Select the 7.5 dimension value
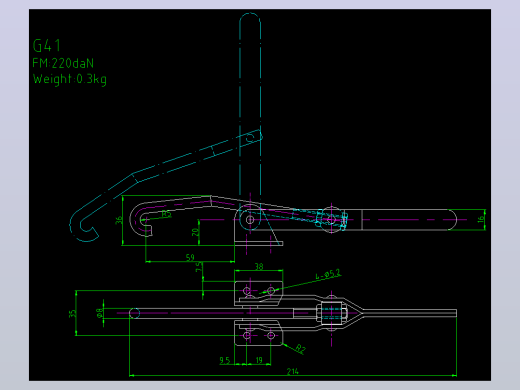The width and height of the screenshot is (520, 390). 199,267
